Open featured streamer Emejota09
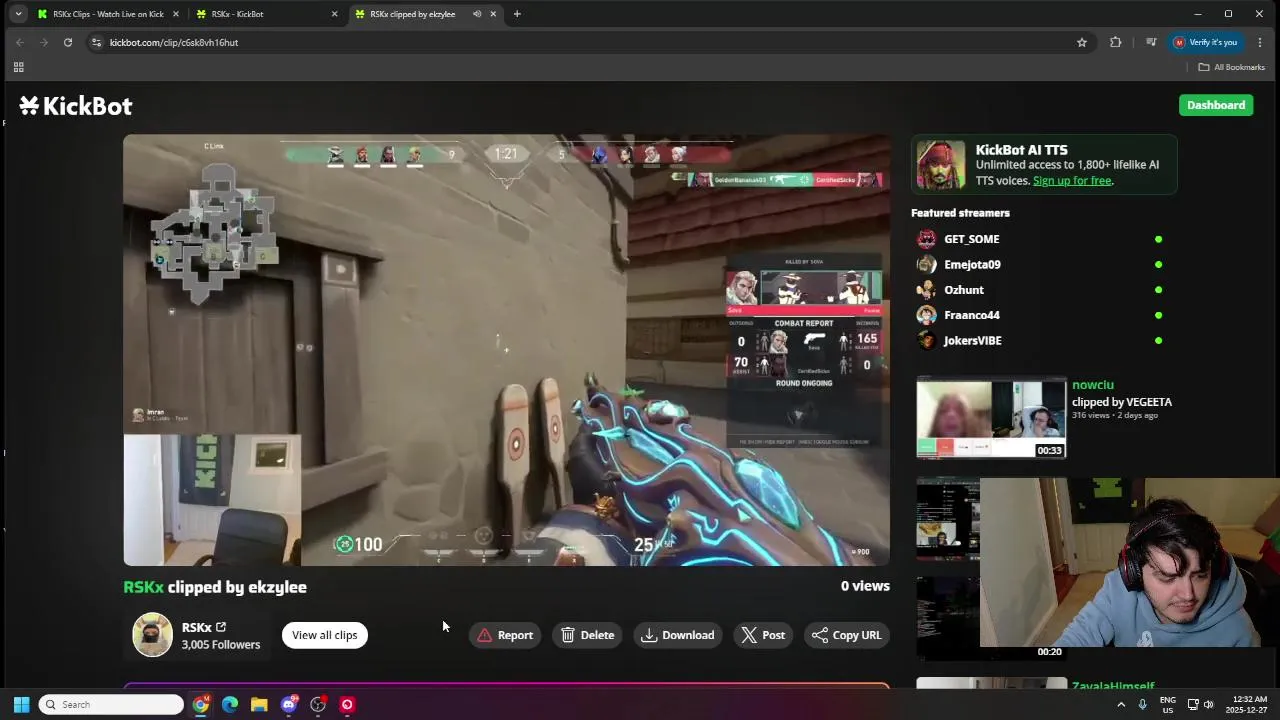 pyautogui.click(x=972, y=264)
